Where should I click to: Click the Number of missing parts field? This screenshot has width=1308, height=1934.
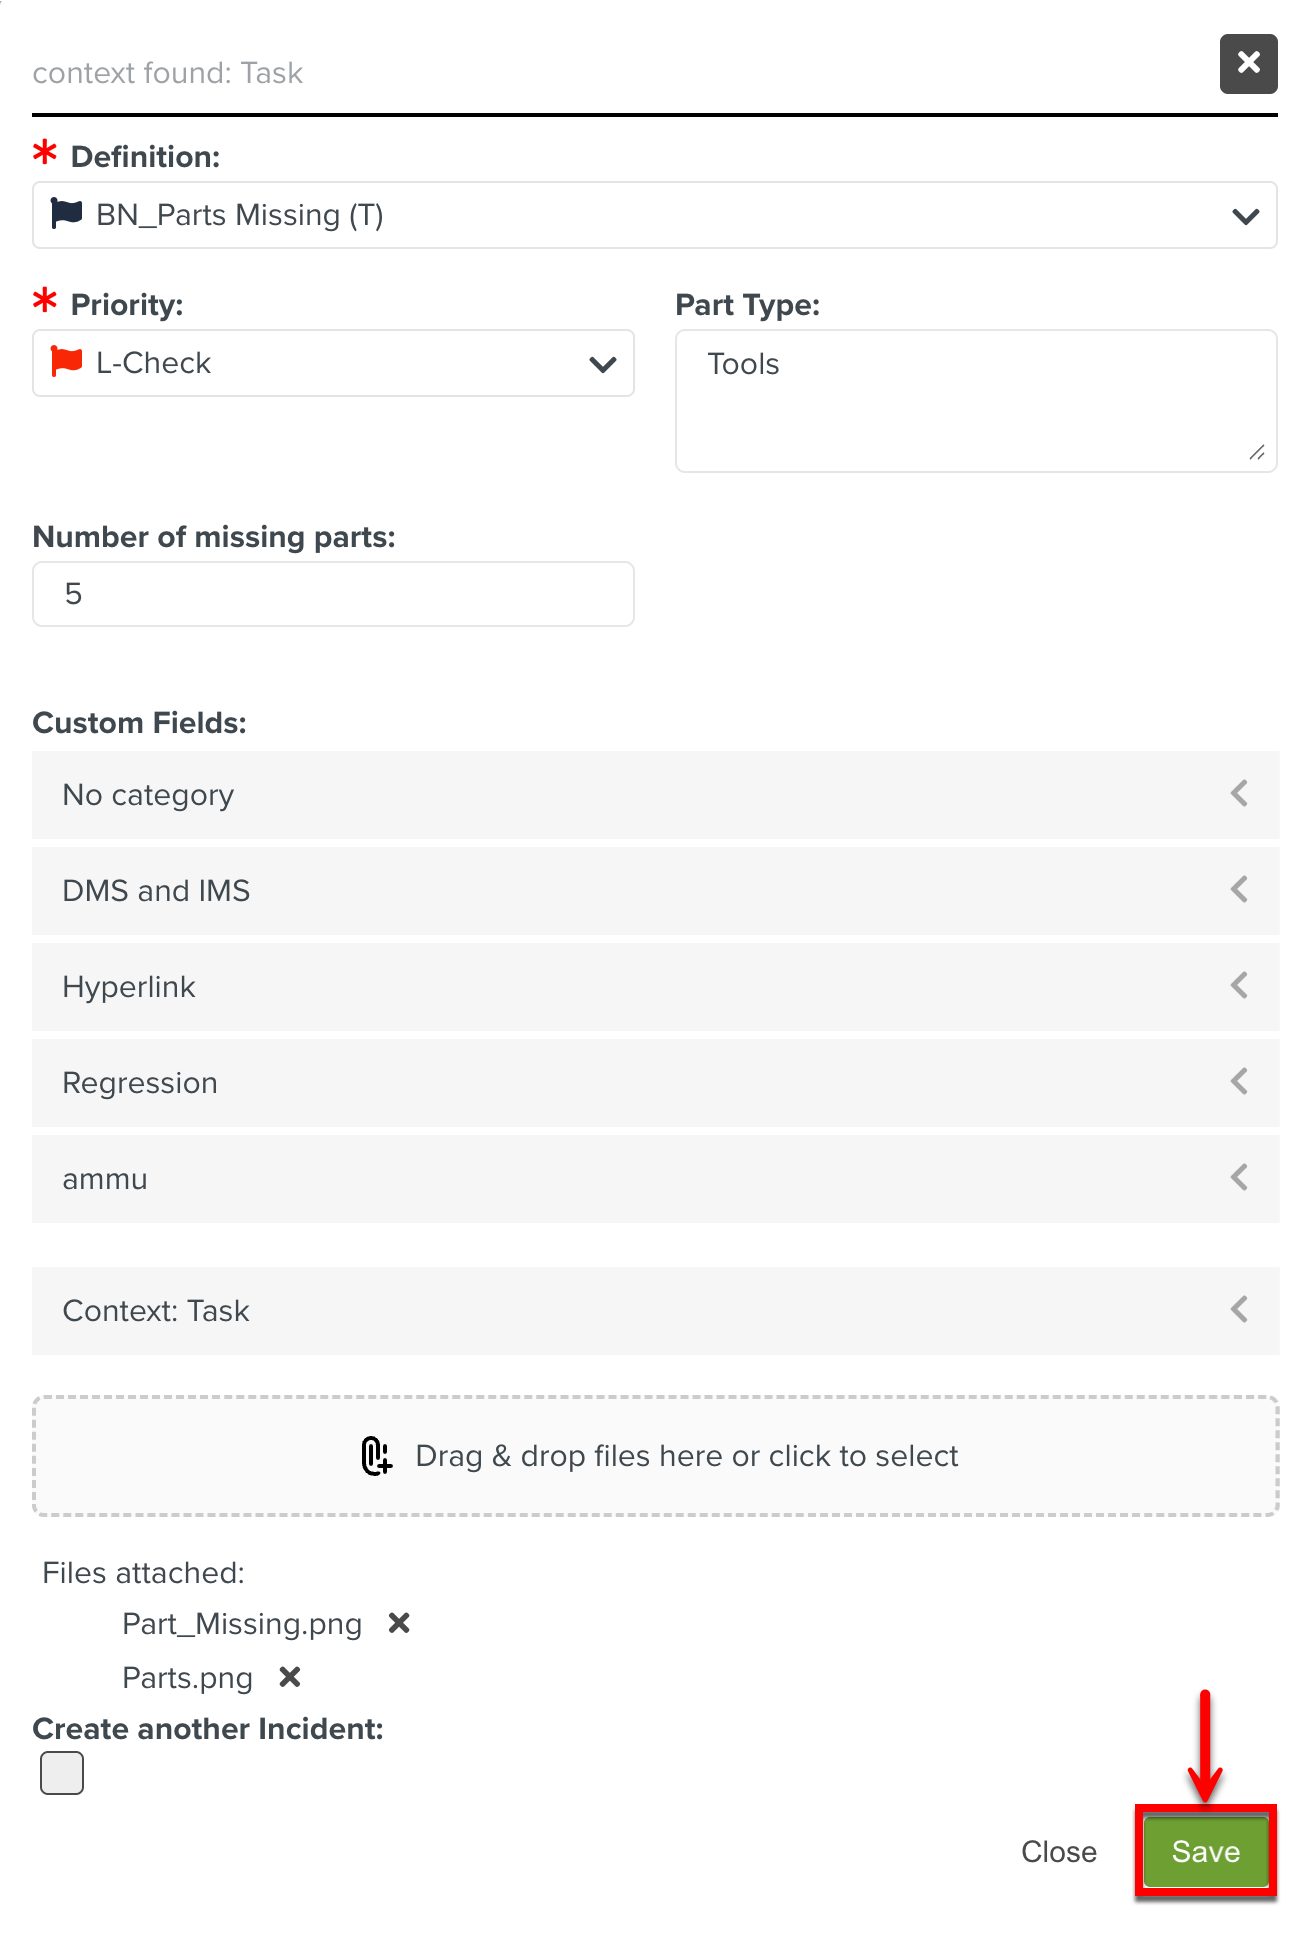click(333, 594)
